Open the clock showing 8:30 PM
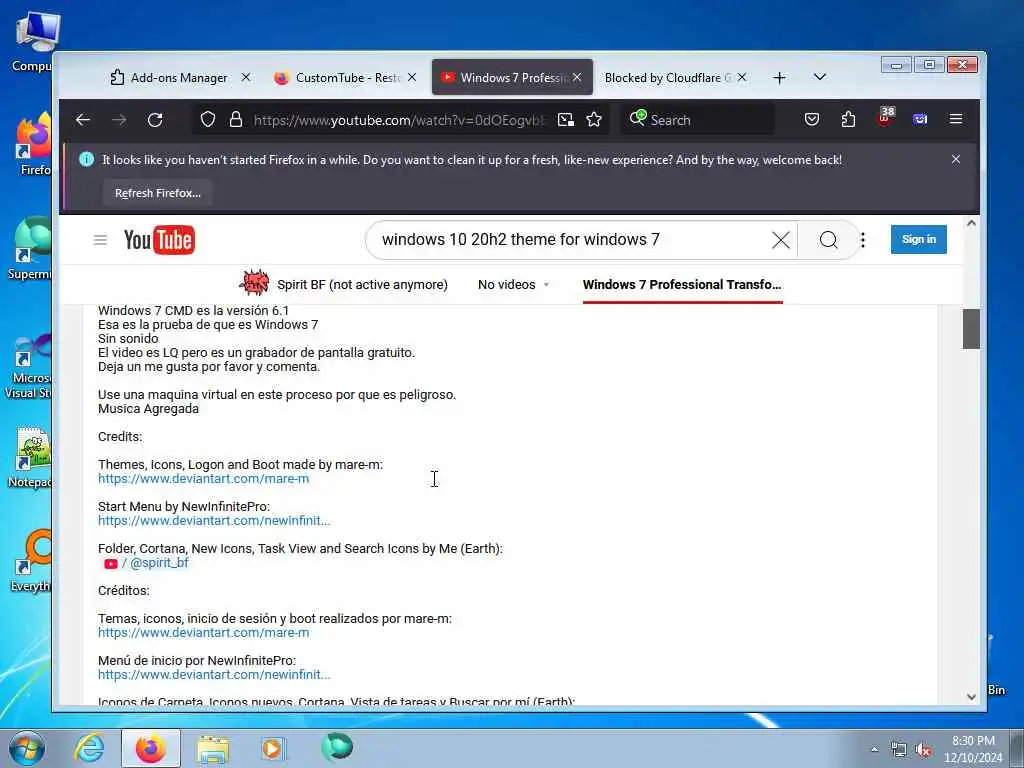Viewport: 1024px width, 768px height. point(973,749)
